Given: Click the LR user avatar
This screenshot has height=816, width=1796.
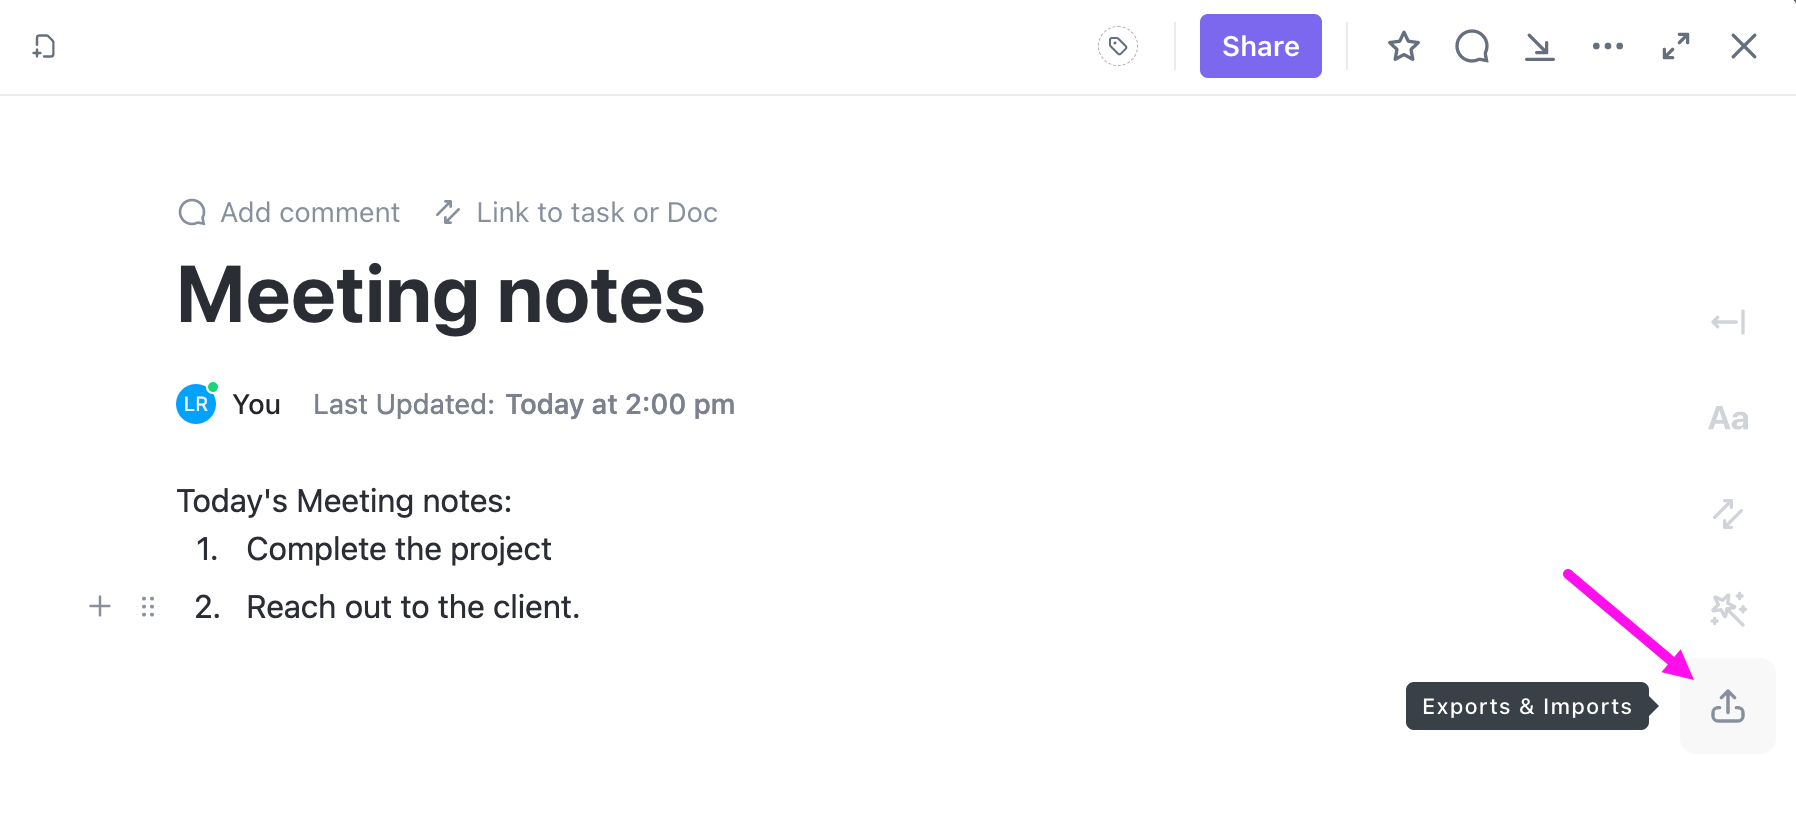Looking at the screenshot, I should (196, 404).
